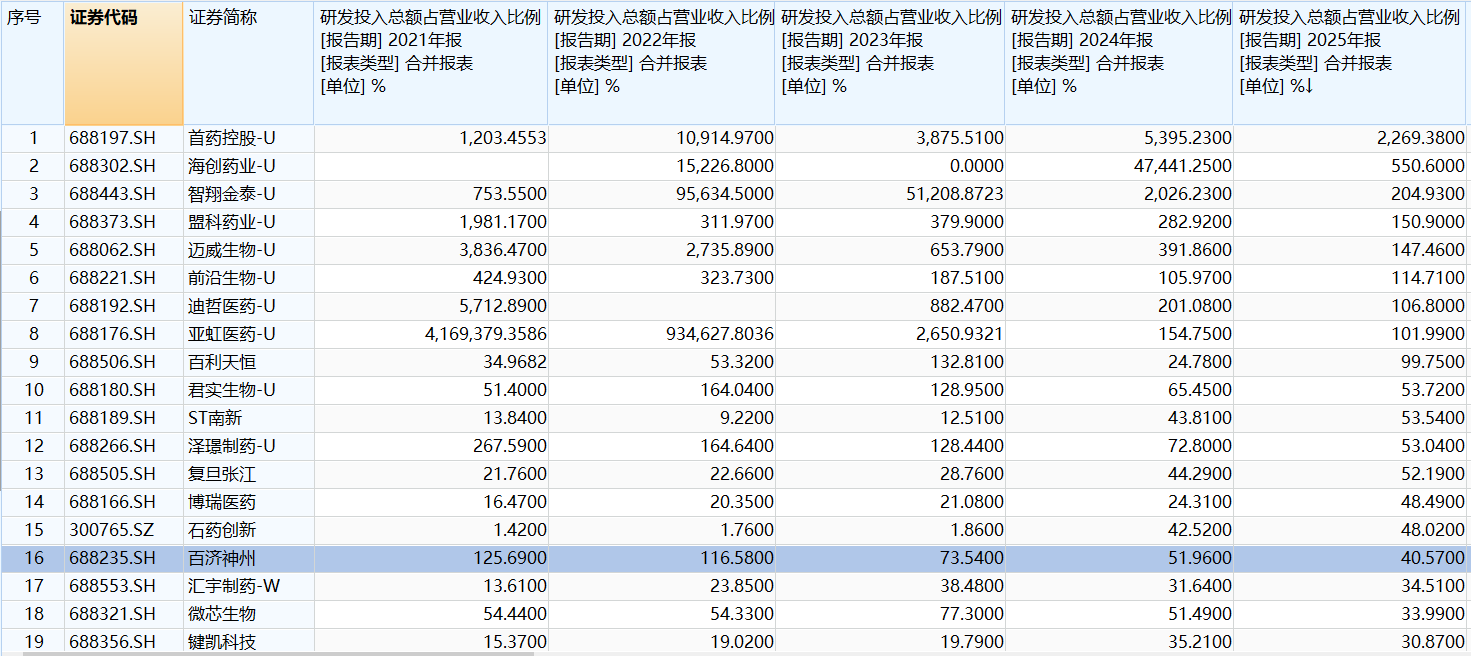The image size is (1471, 656).
Task: Click the ST南新 name cell
Action: point(248,418)
